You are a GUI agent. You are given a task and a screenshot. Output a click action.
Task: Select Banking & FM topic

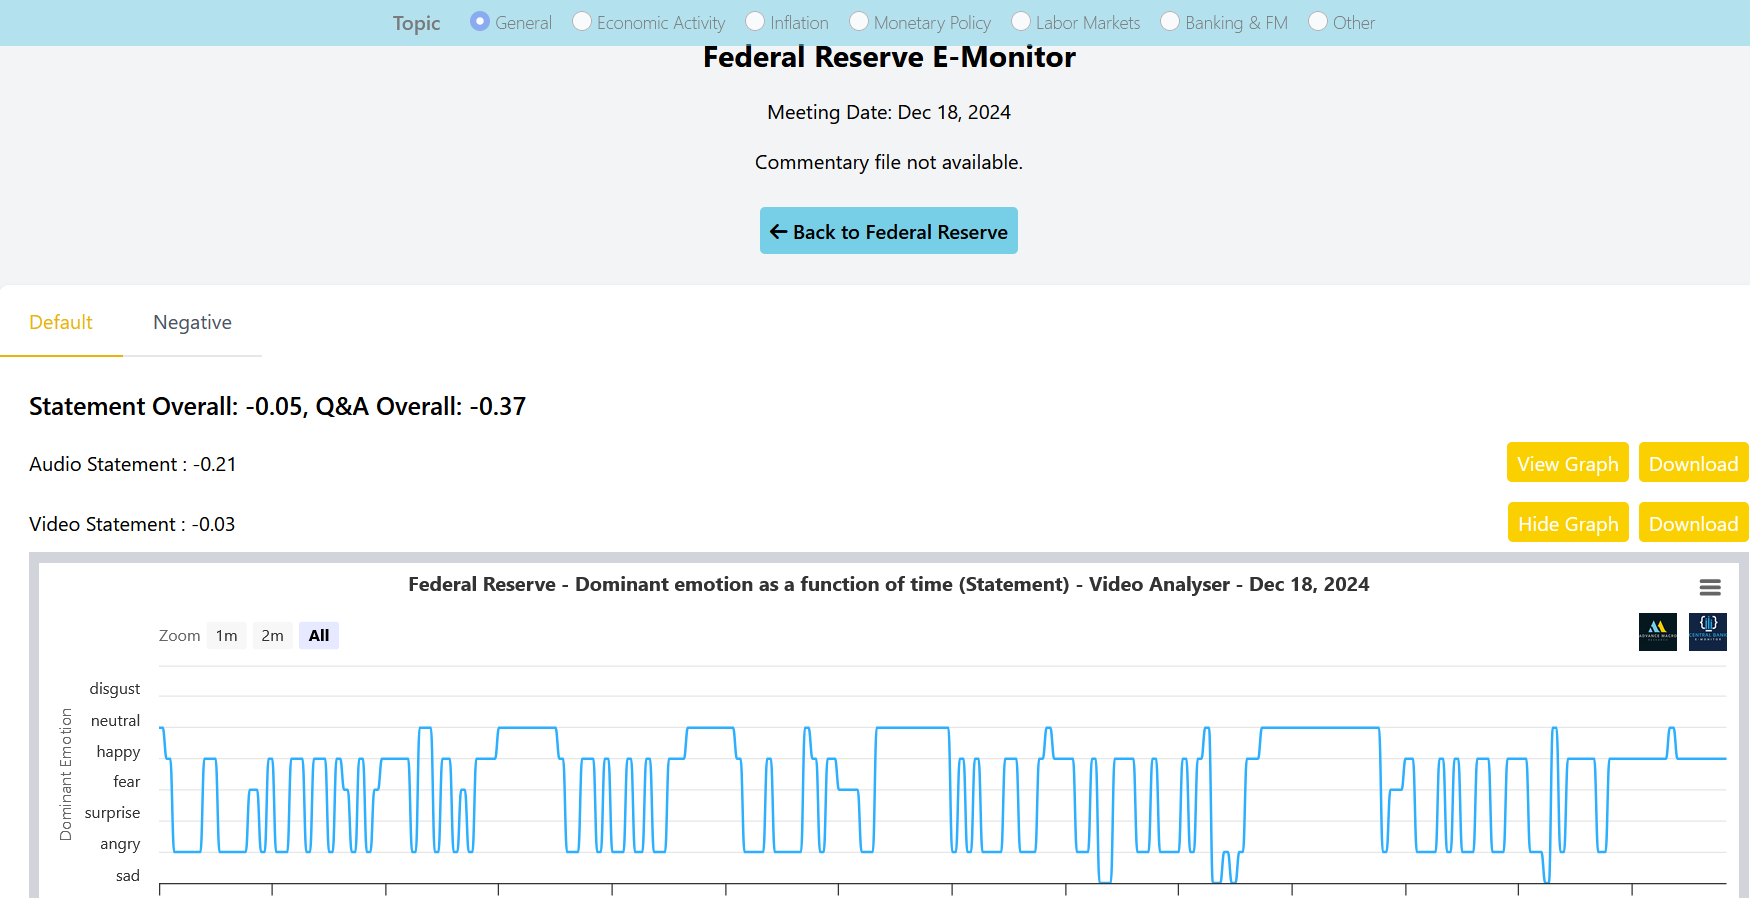(x=1170, y=22)
